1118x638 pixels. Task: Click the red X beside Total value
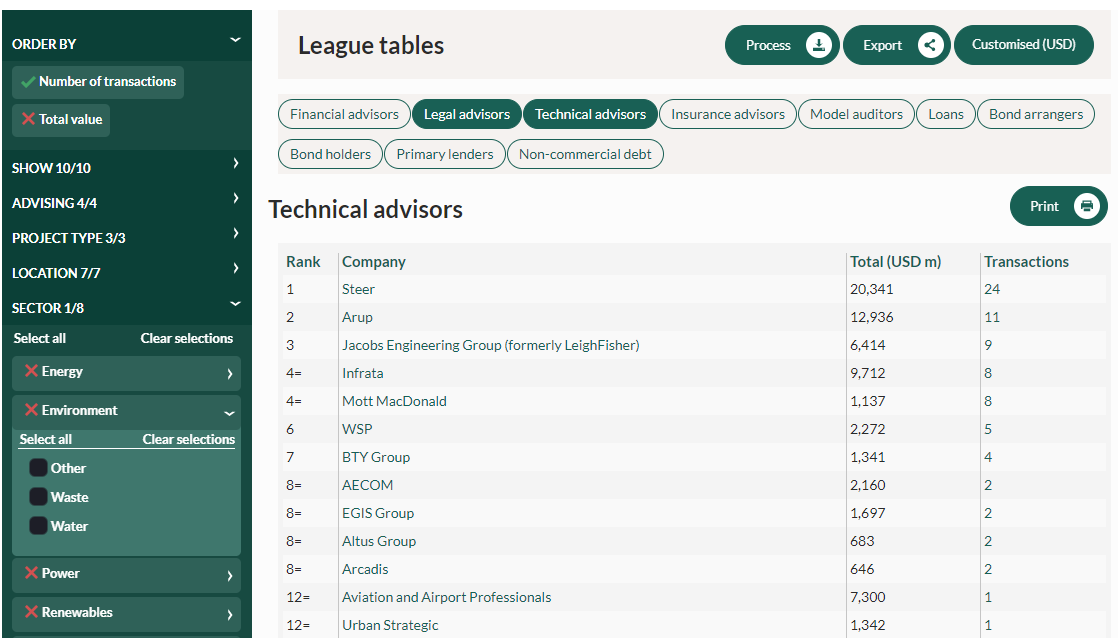tap(28, 119)
